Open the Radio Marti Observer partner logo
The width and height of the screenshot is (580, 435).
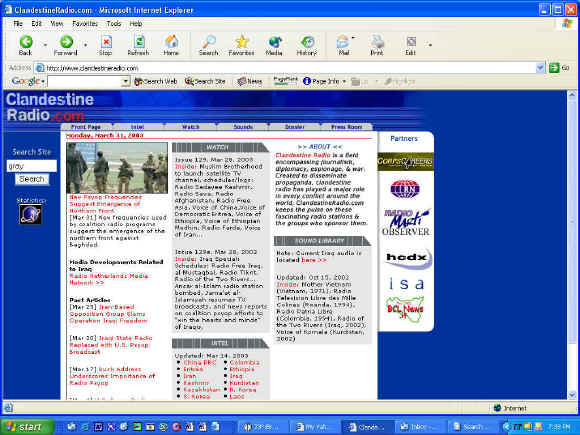tap(406, 222)
